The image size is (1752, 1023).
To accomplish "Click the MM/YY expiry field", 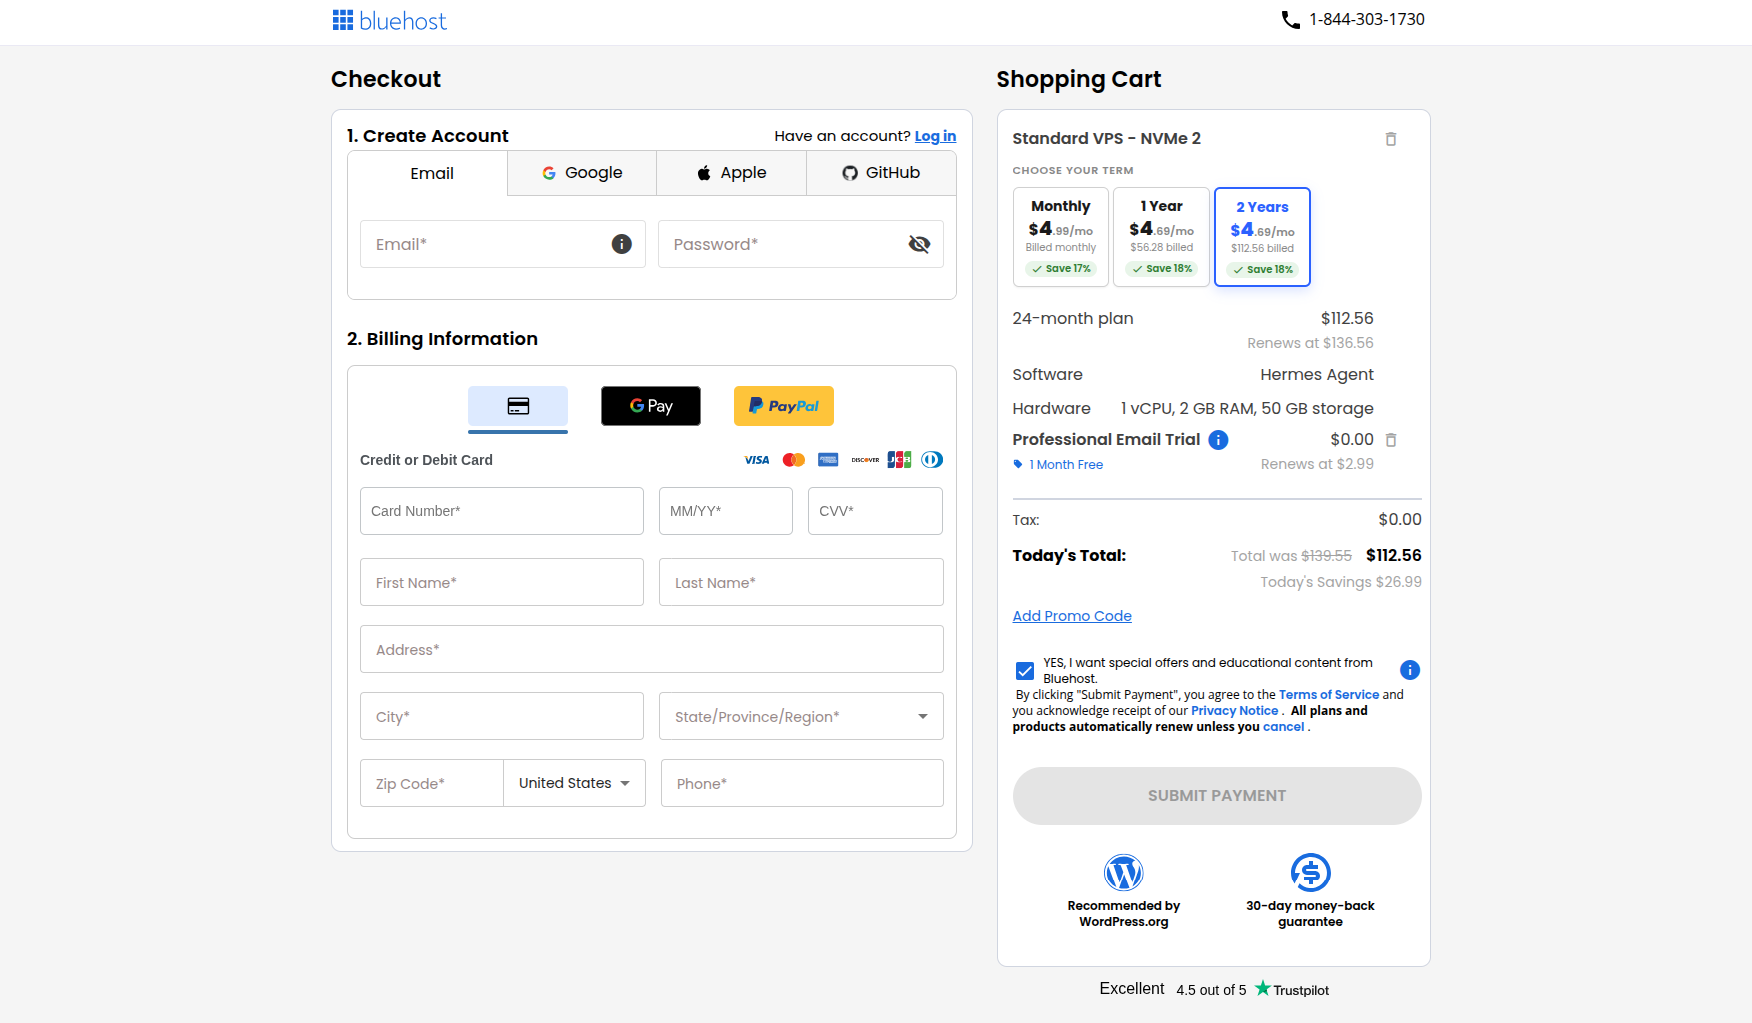I will point(726,511).
